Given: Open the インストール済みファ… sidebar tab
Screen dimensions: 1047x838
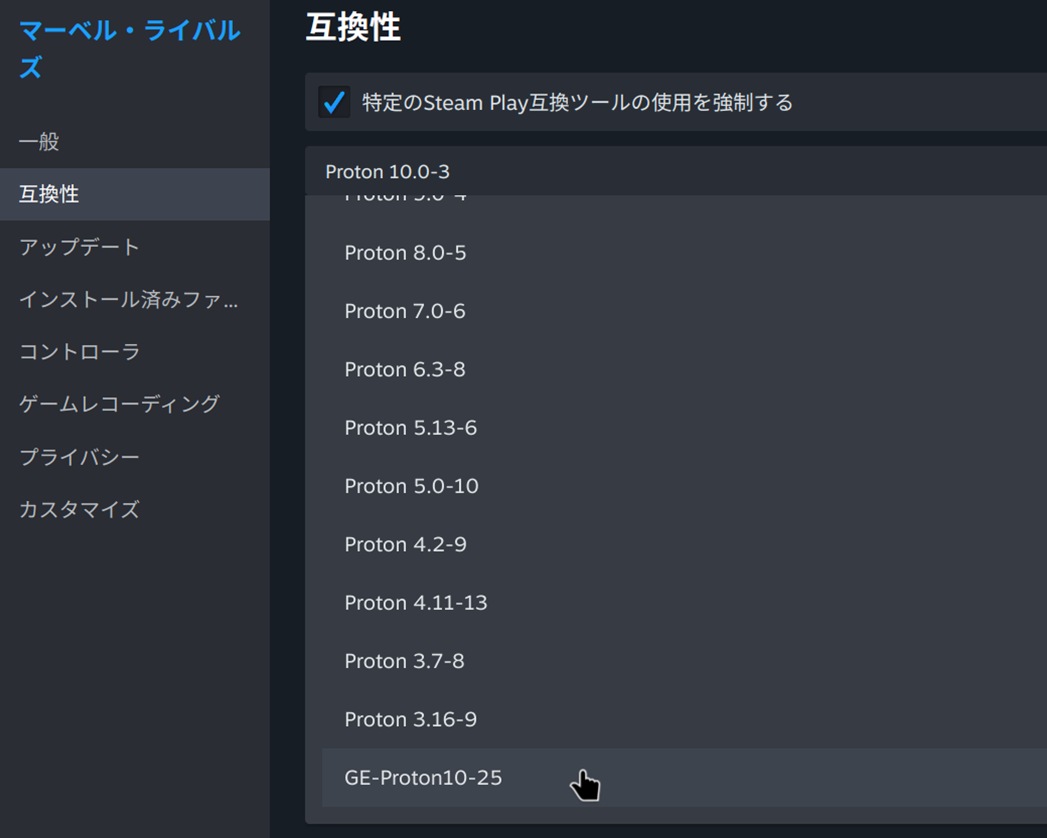Looking at the screenshot, I should pyautogui.click(x=128, y=299).
